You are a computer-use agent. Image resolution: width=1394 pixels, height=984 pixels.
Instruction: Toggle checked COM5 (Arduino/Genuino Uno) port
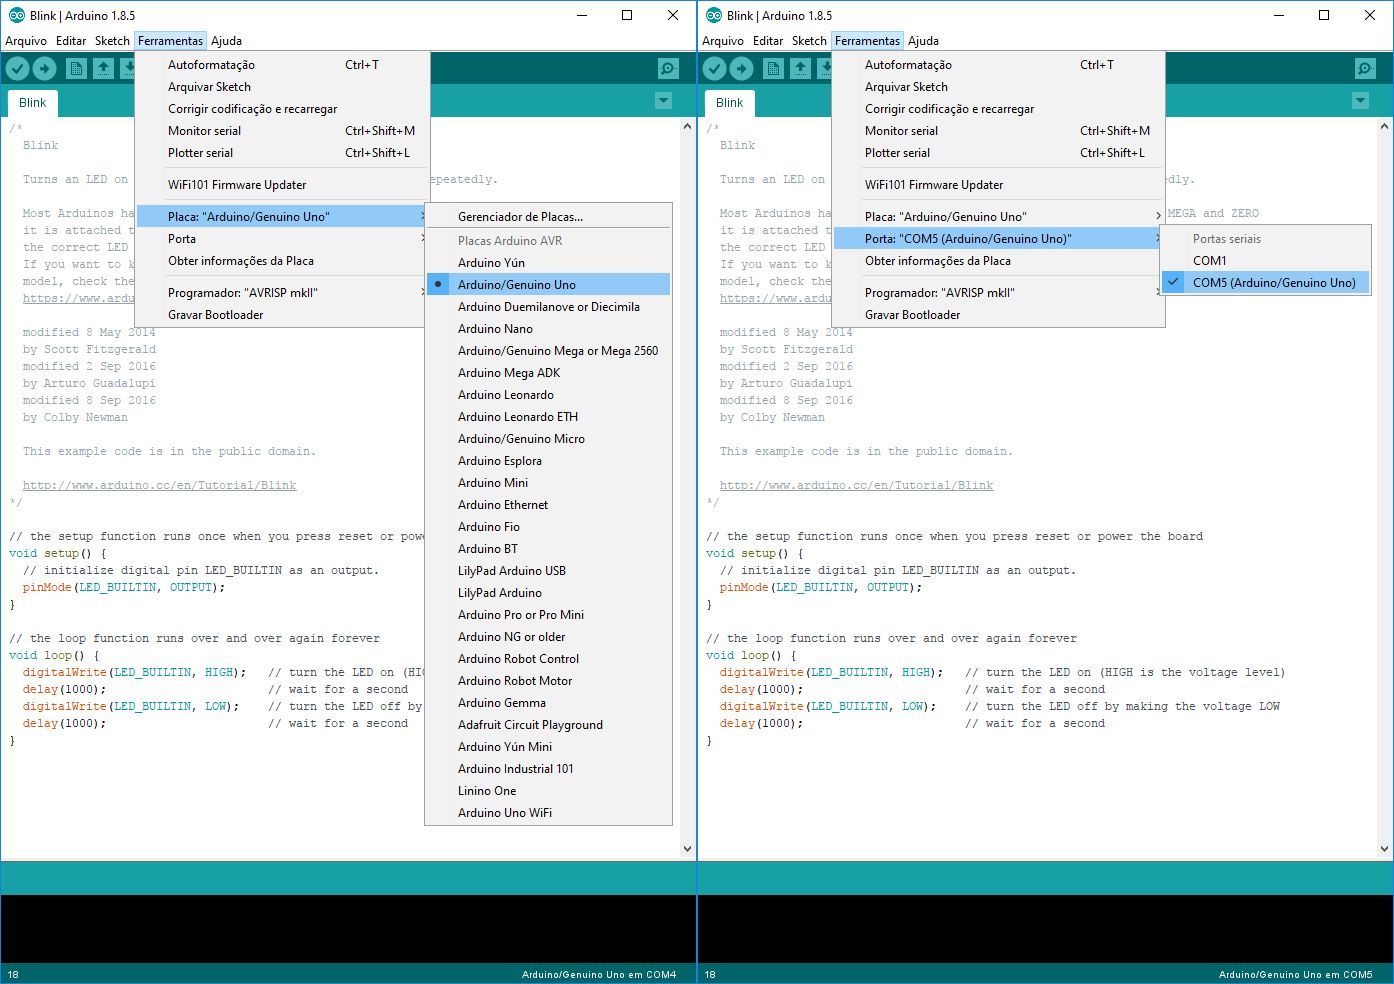[x=1265, y=283]
